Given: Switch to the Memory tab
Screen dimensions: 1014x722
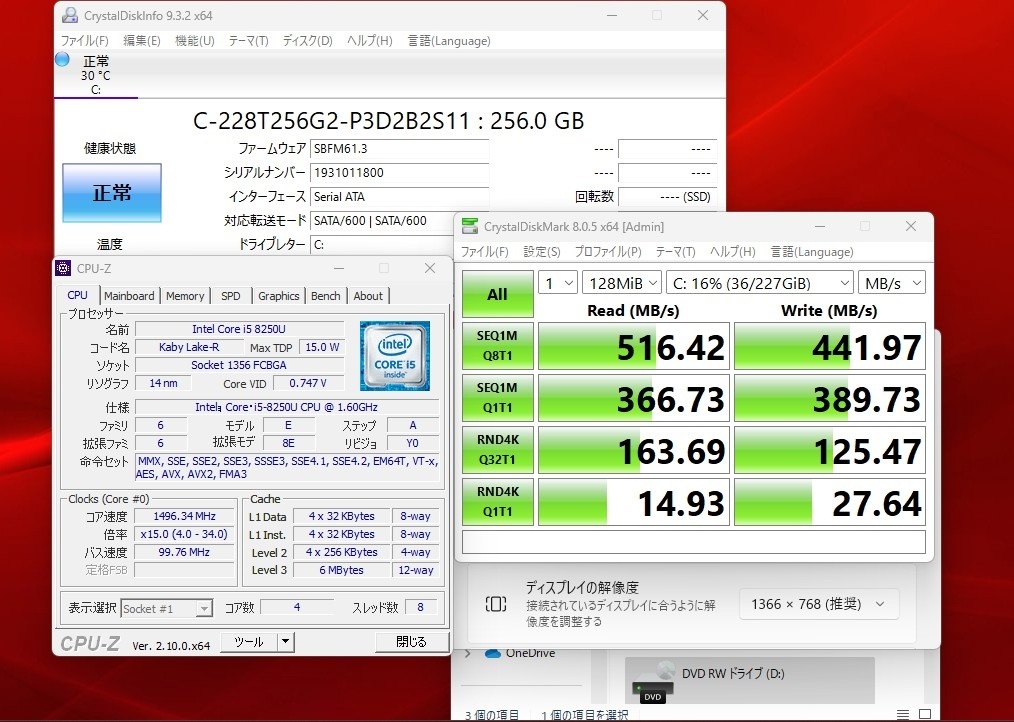Looking at the screenshot, I should tap(185, 296).
